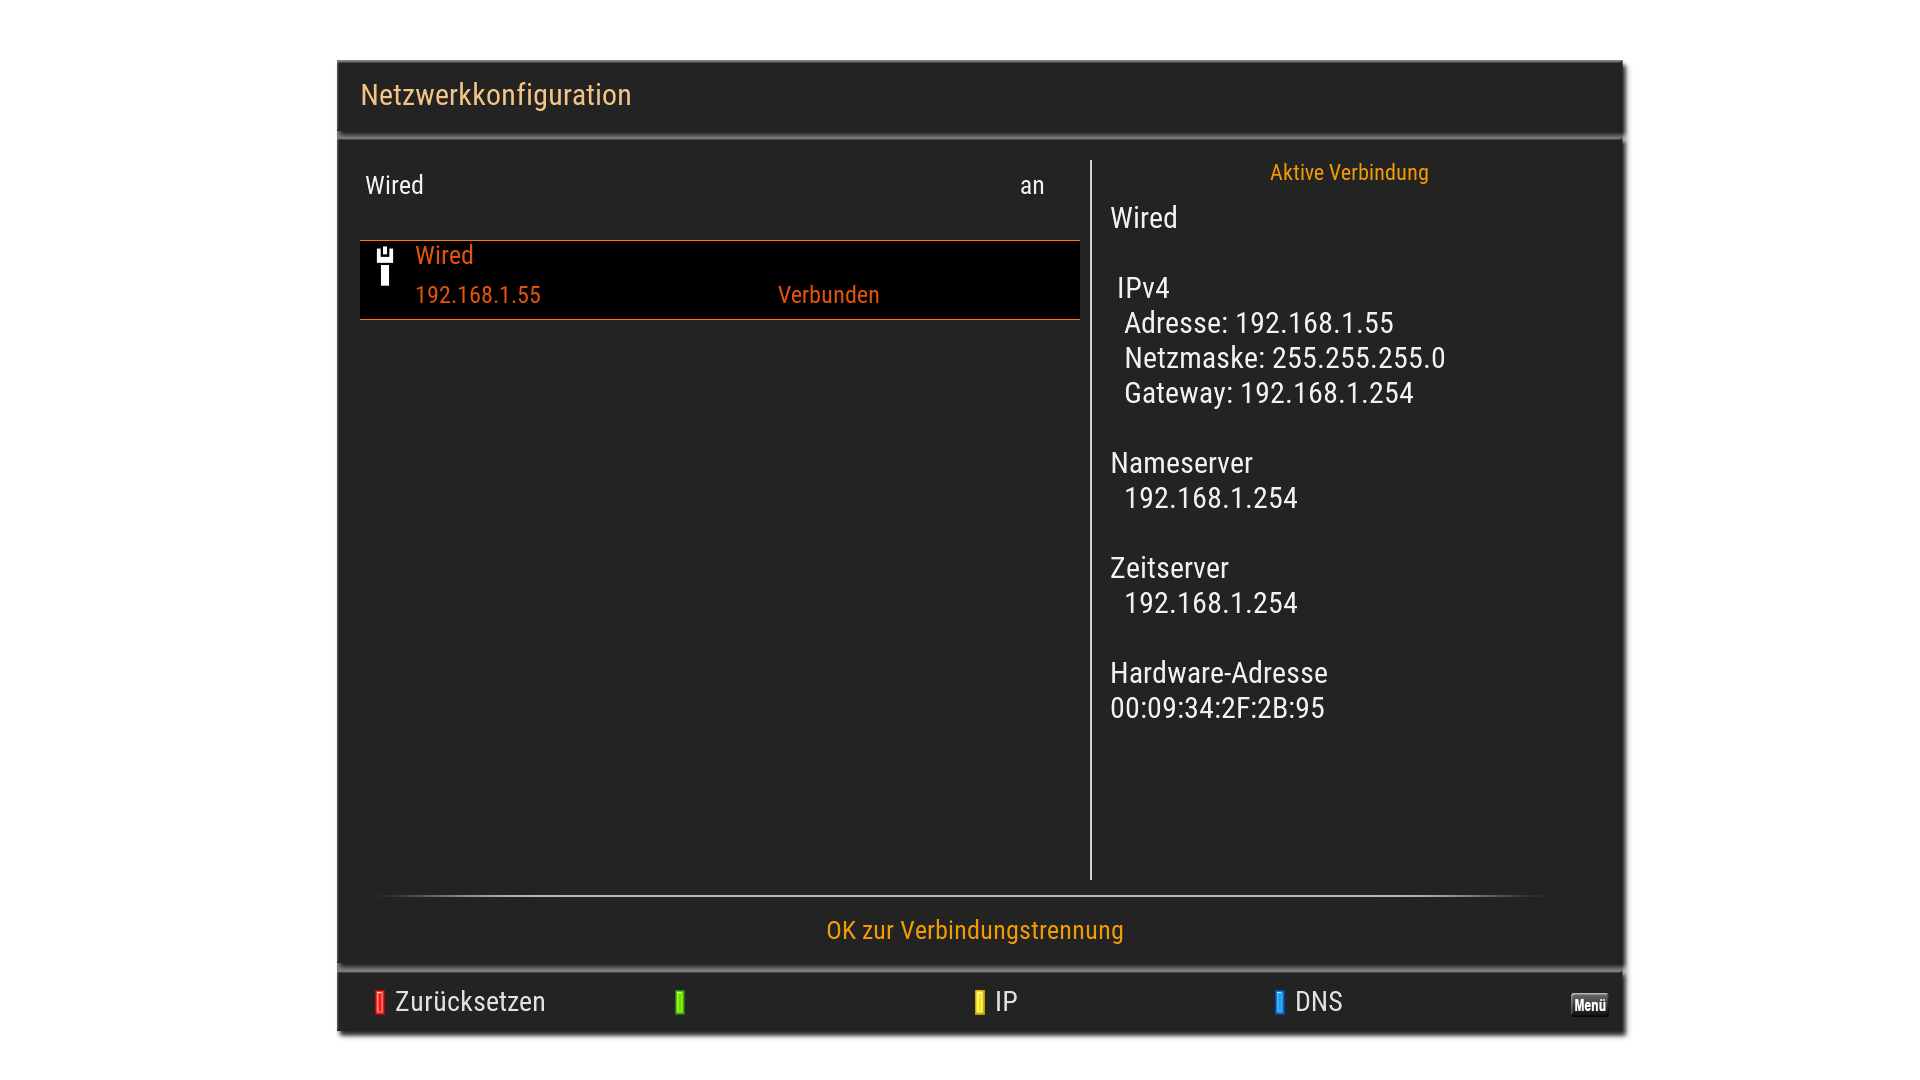Click the Verbunden status text

[828, 295]
